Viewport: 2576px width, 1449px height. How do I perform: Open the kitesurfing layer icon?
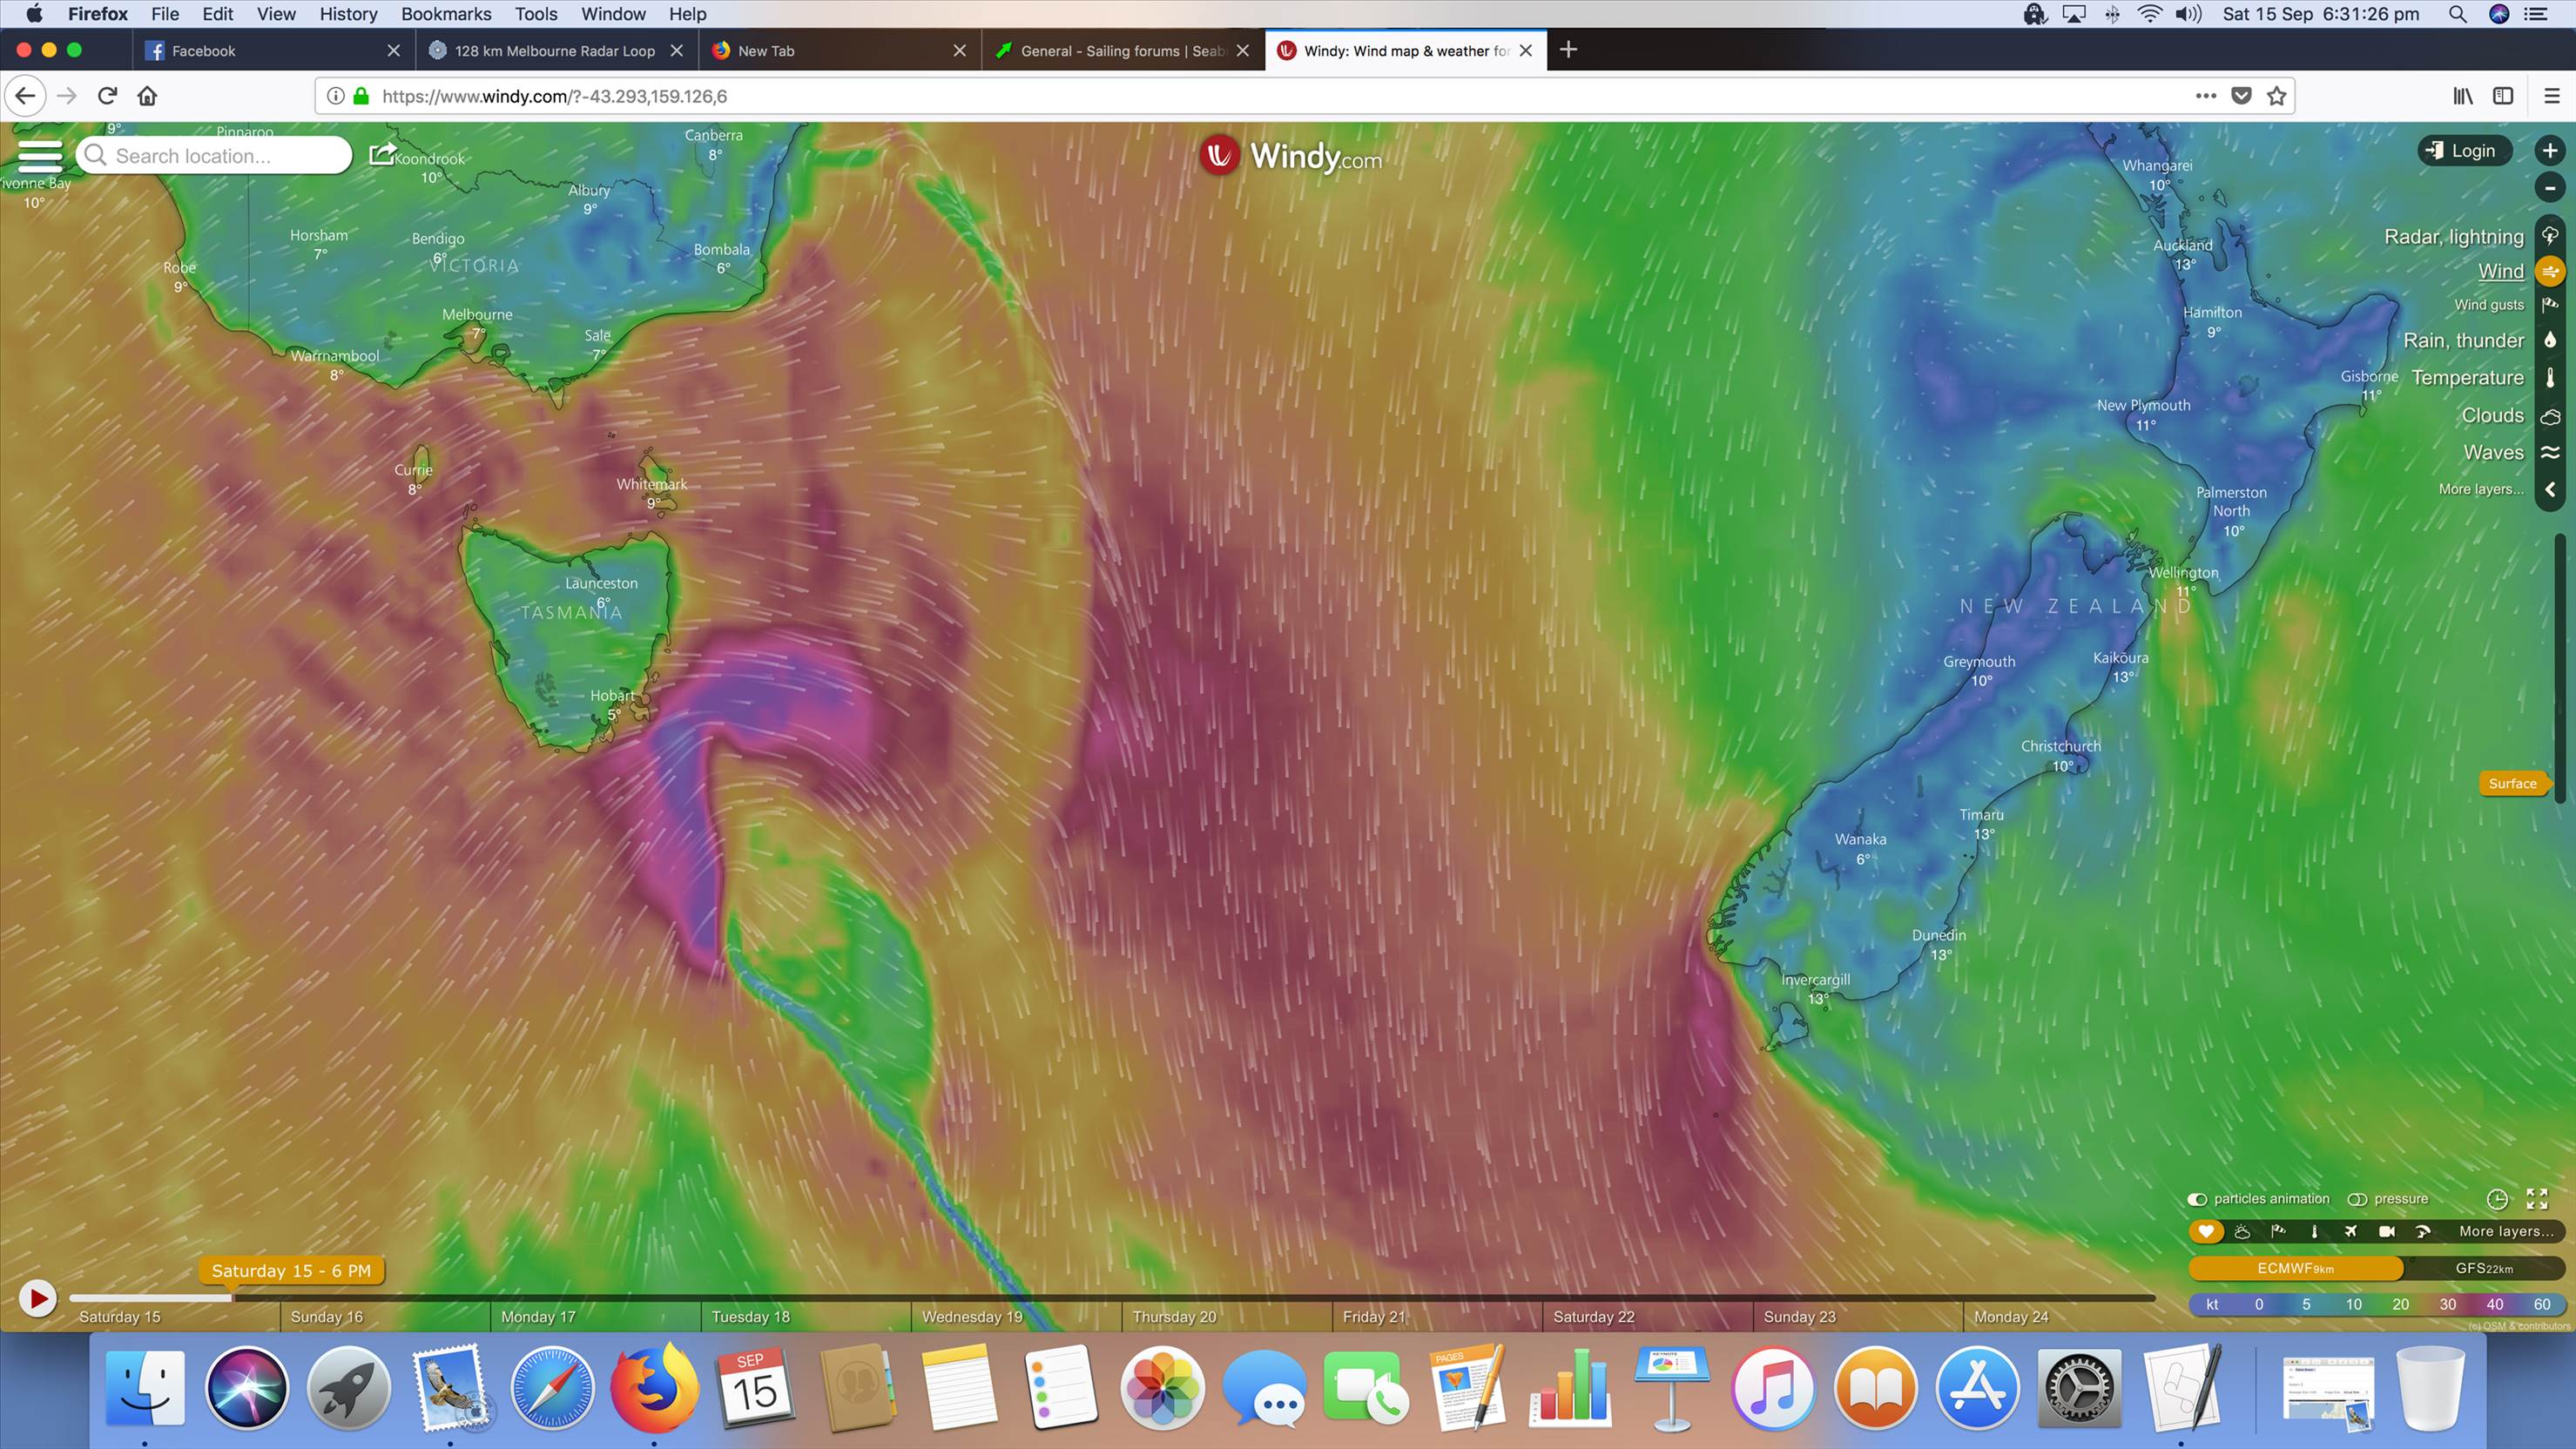pyautogui.click(x=2424, y=1231)
